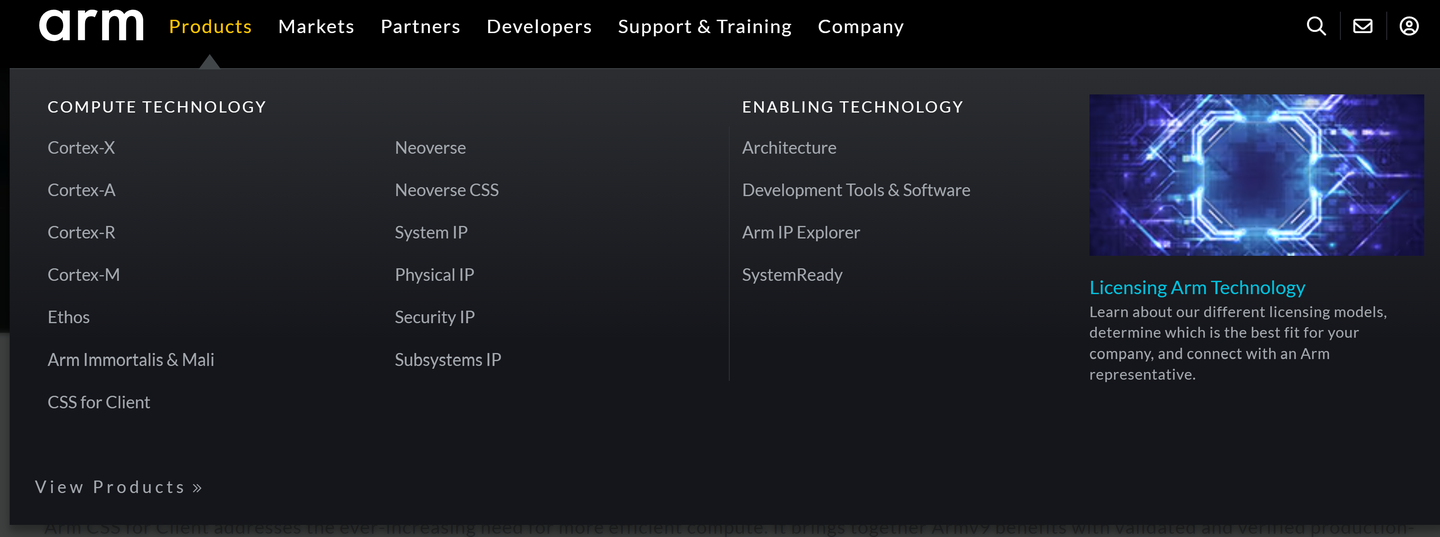
Task: Open the Licensing Arm Technology link
Action: (1197, 287)
